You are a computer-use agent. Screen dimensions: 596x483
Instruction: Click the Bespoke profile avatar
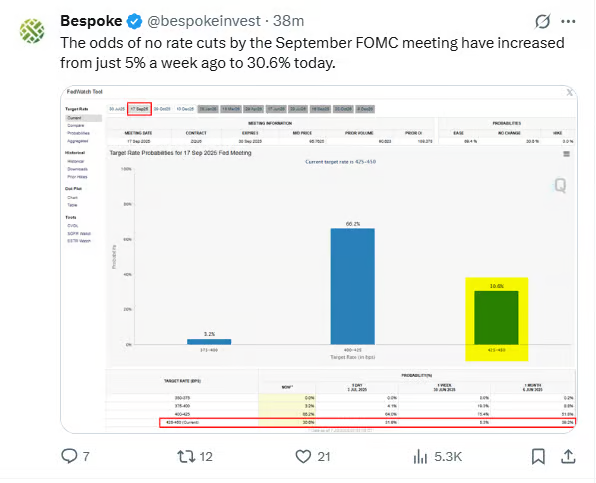(x=32, y=31)
